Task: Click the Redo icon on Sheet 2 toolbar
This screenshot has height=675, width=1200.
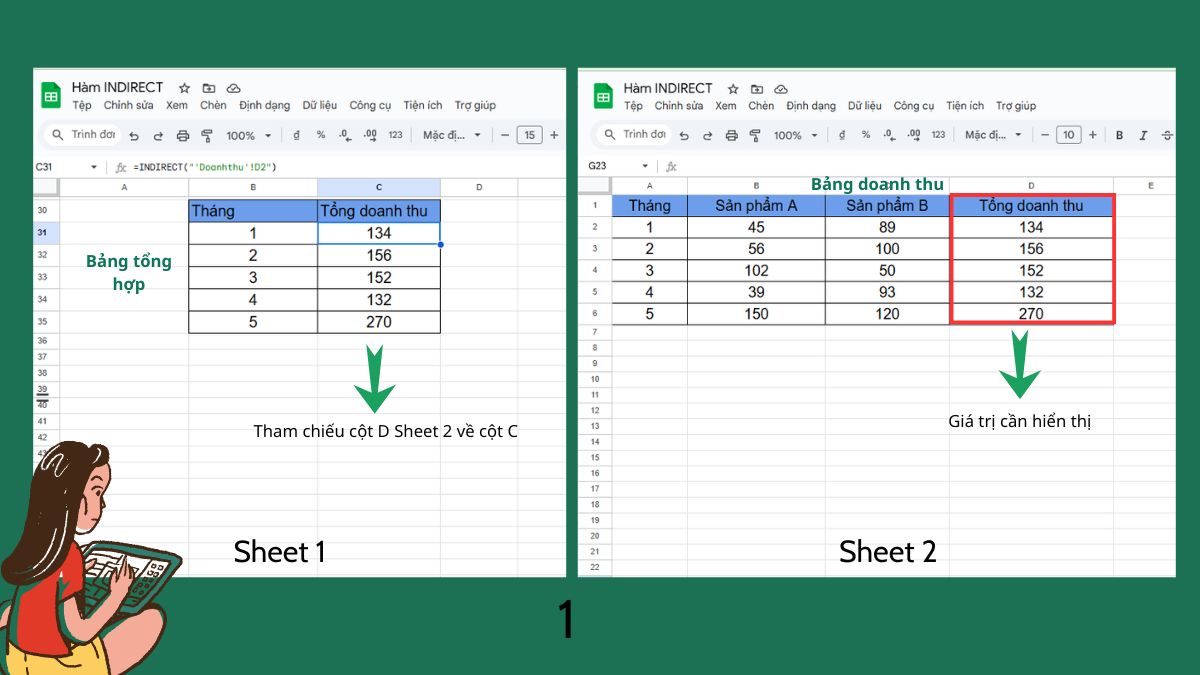Action: [708, 135]
